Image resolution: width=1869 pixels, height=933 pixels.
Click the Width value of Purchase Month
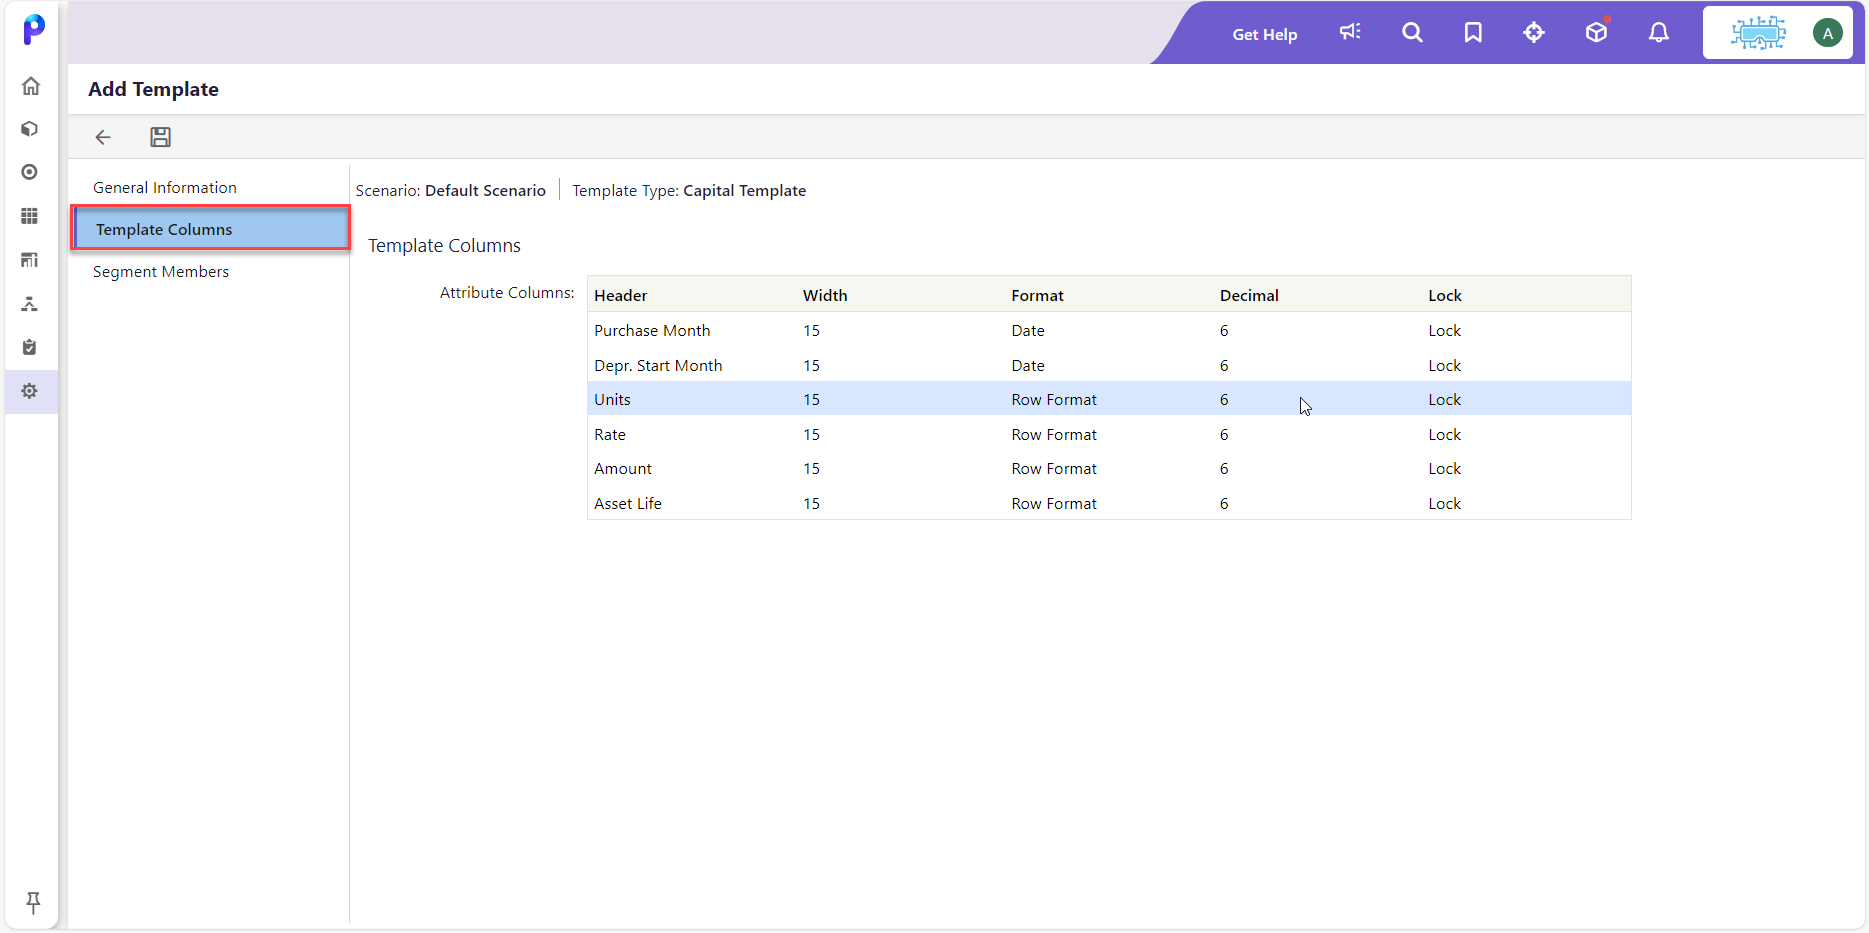tap(811, 330)
